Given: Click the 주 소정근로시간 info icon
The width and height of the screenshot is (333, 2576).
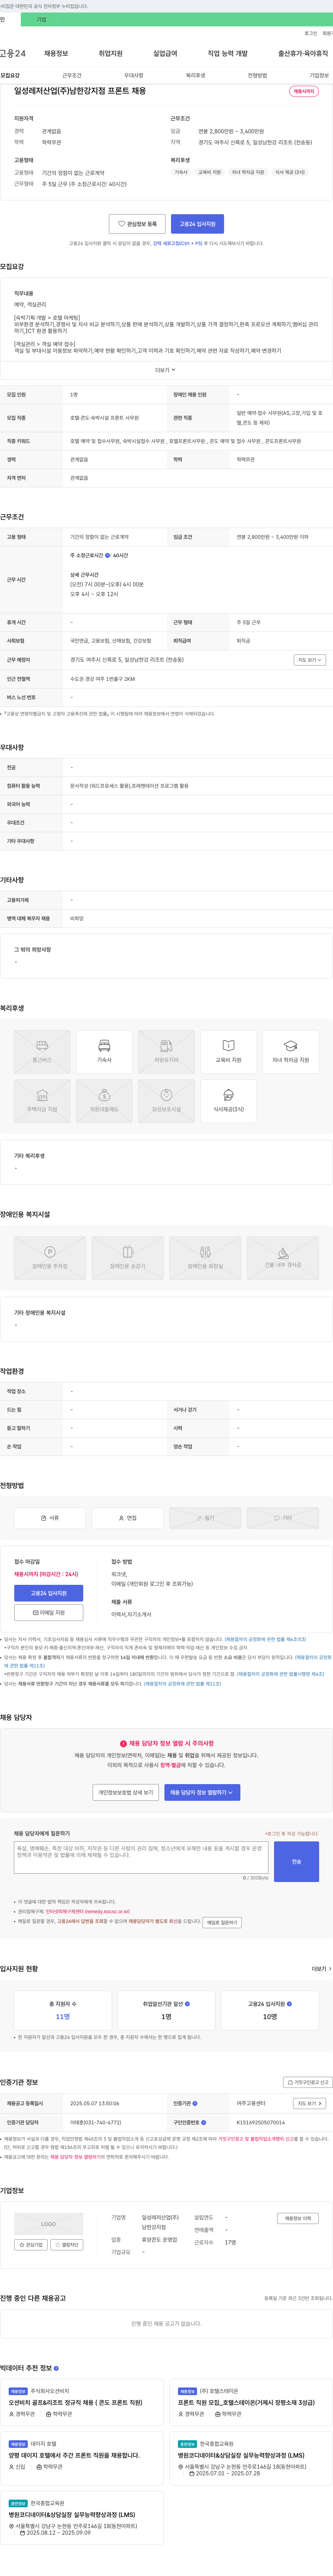Looking at the screenshot, I should [x=108, y=555].
